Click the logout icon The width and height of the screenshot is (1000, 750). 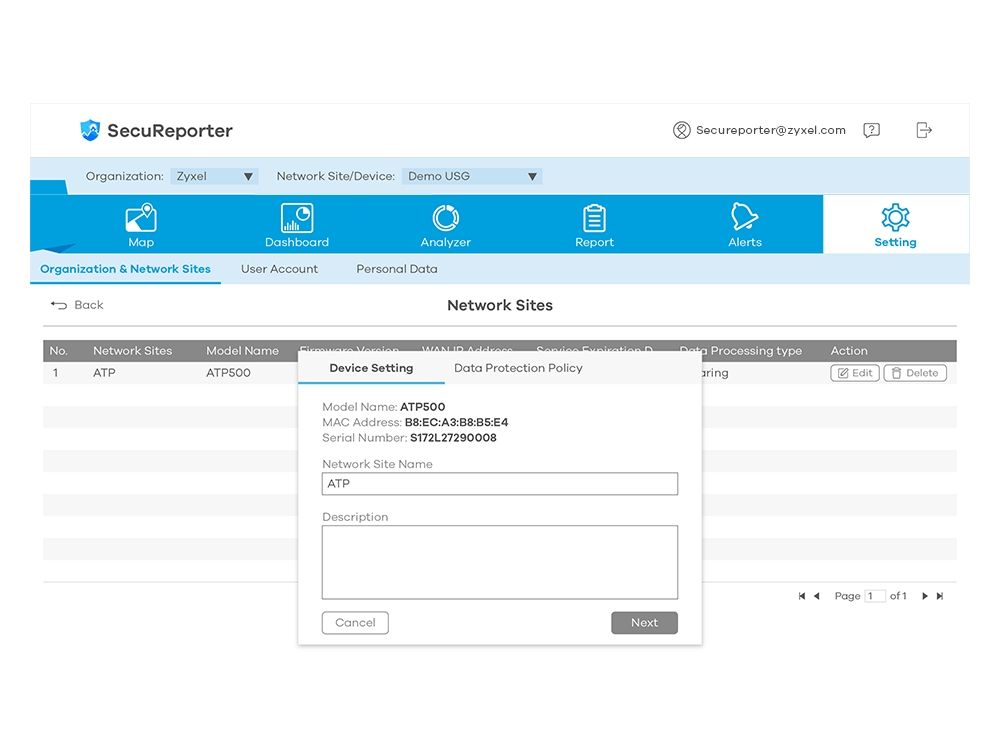click(x=924, y=130)
